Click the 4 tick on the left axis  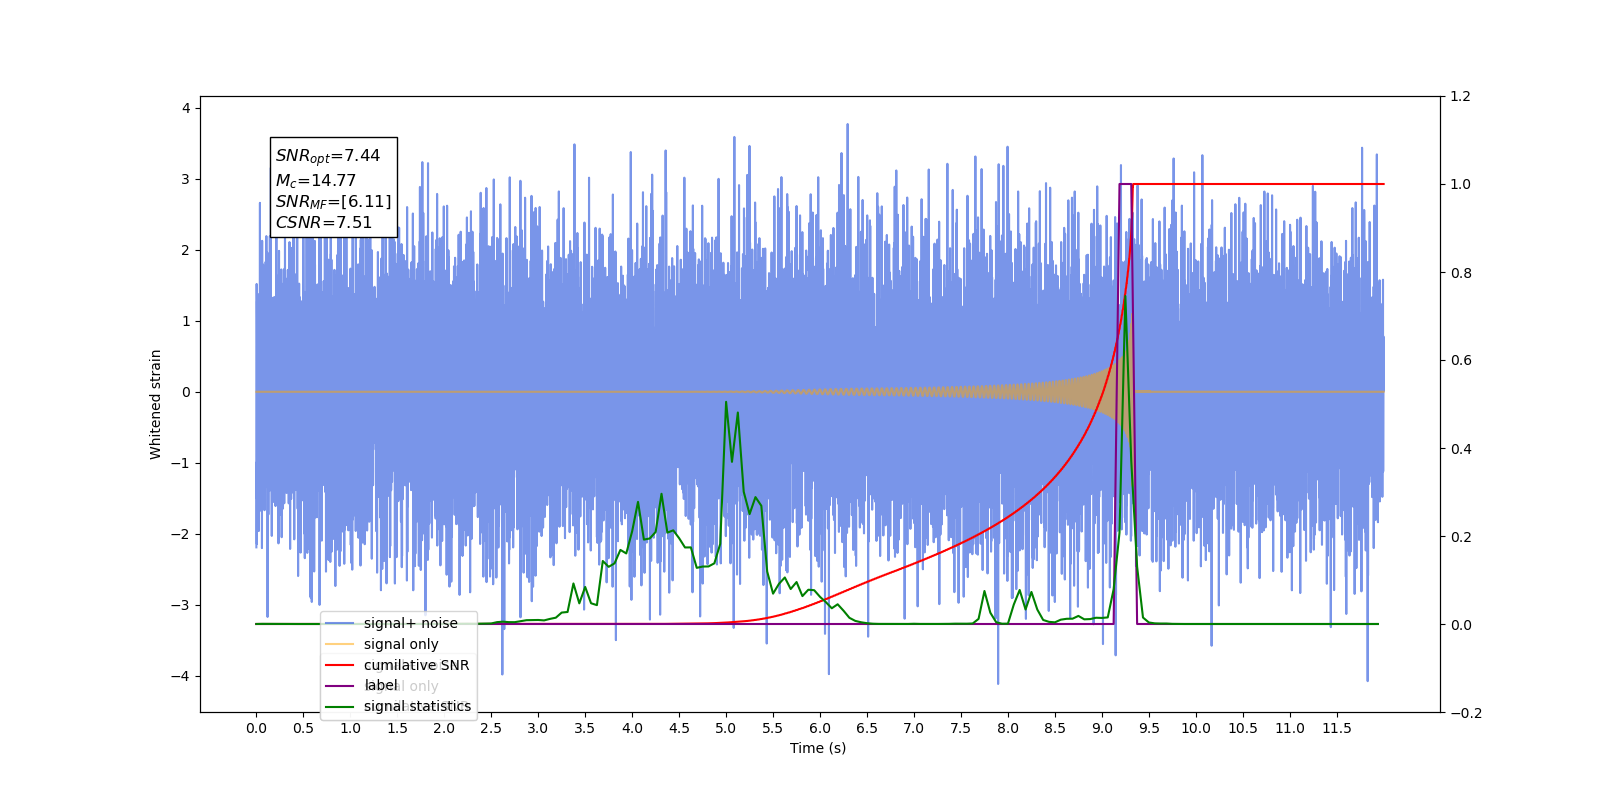186,108
